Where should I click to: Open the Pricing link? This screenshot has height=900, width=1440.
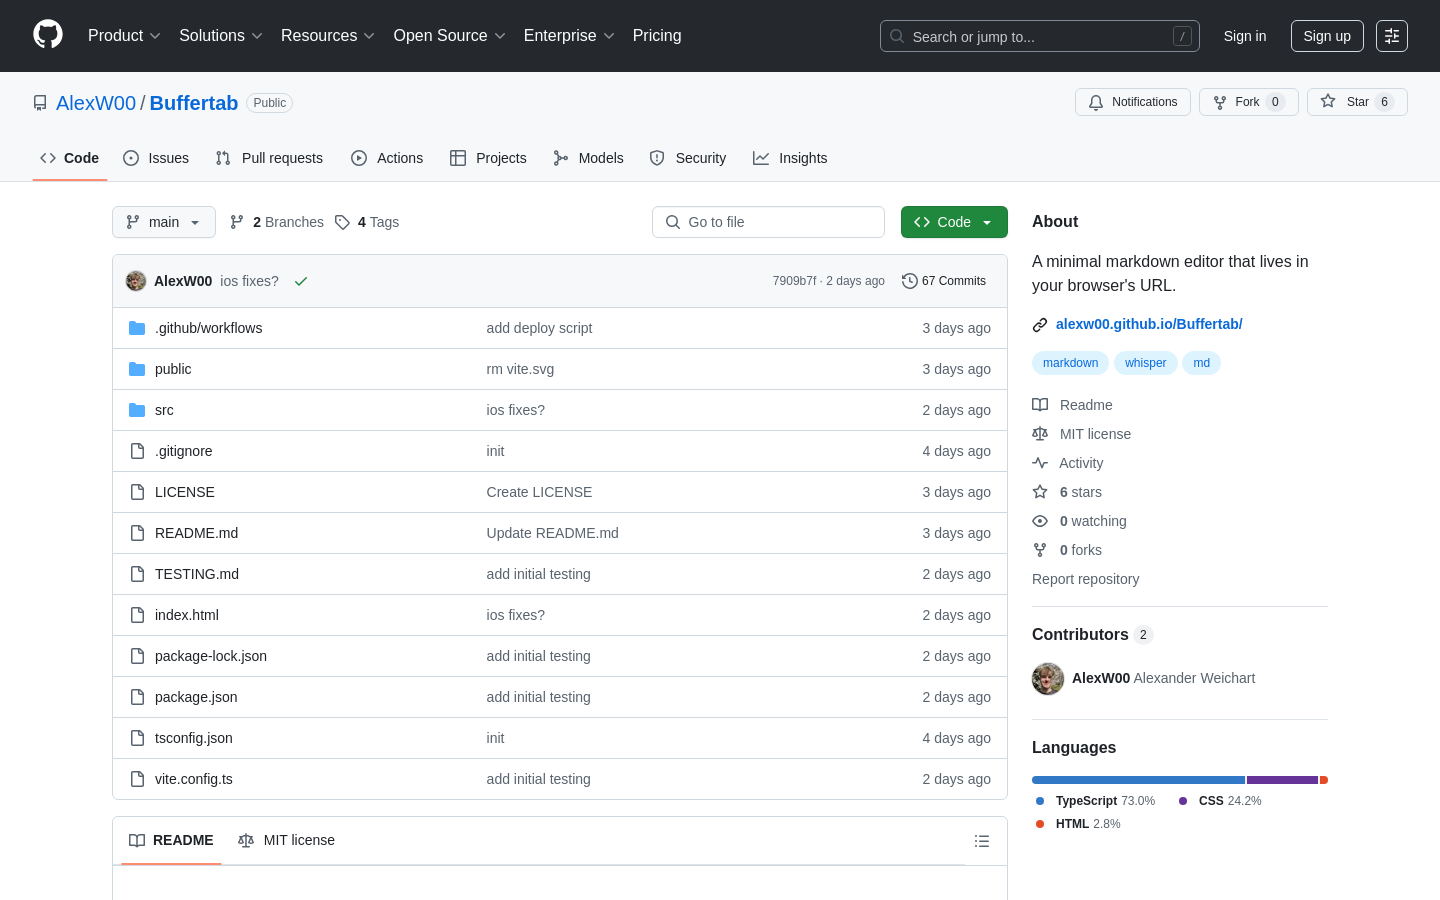(x=657, y=36)
